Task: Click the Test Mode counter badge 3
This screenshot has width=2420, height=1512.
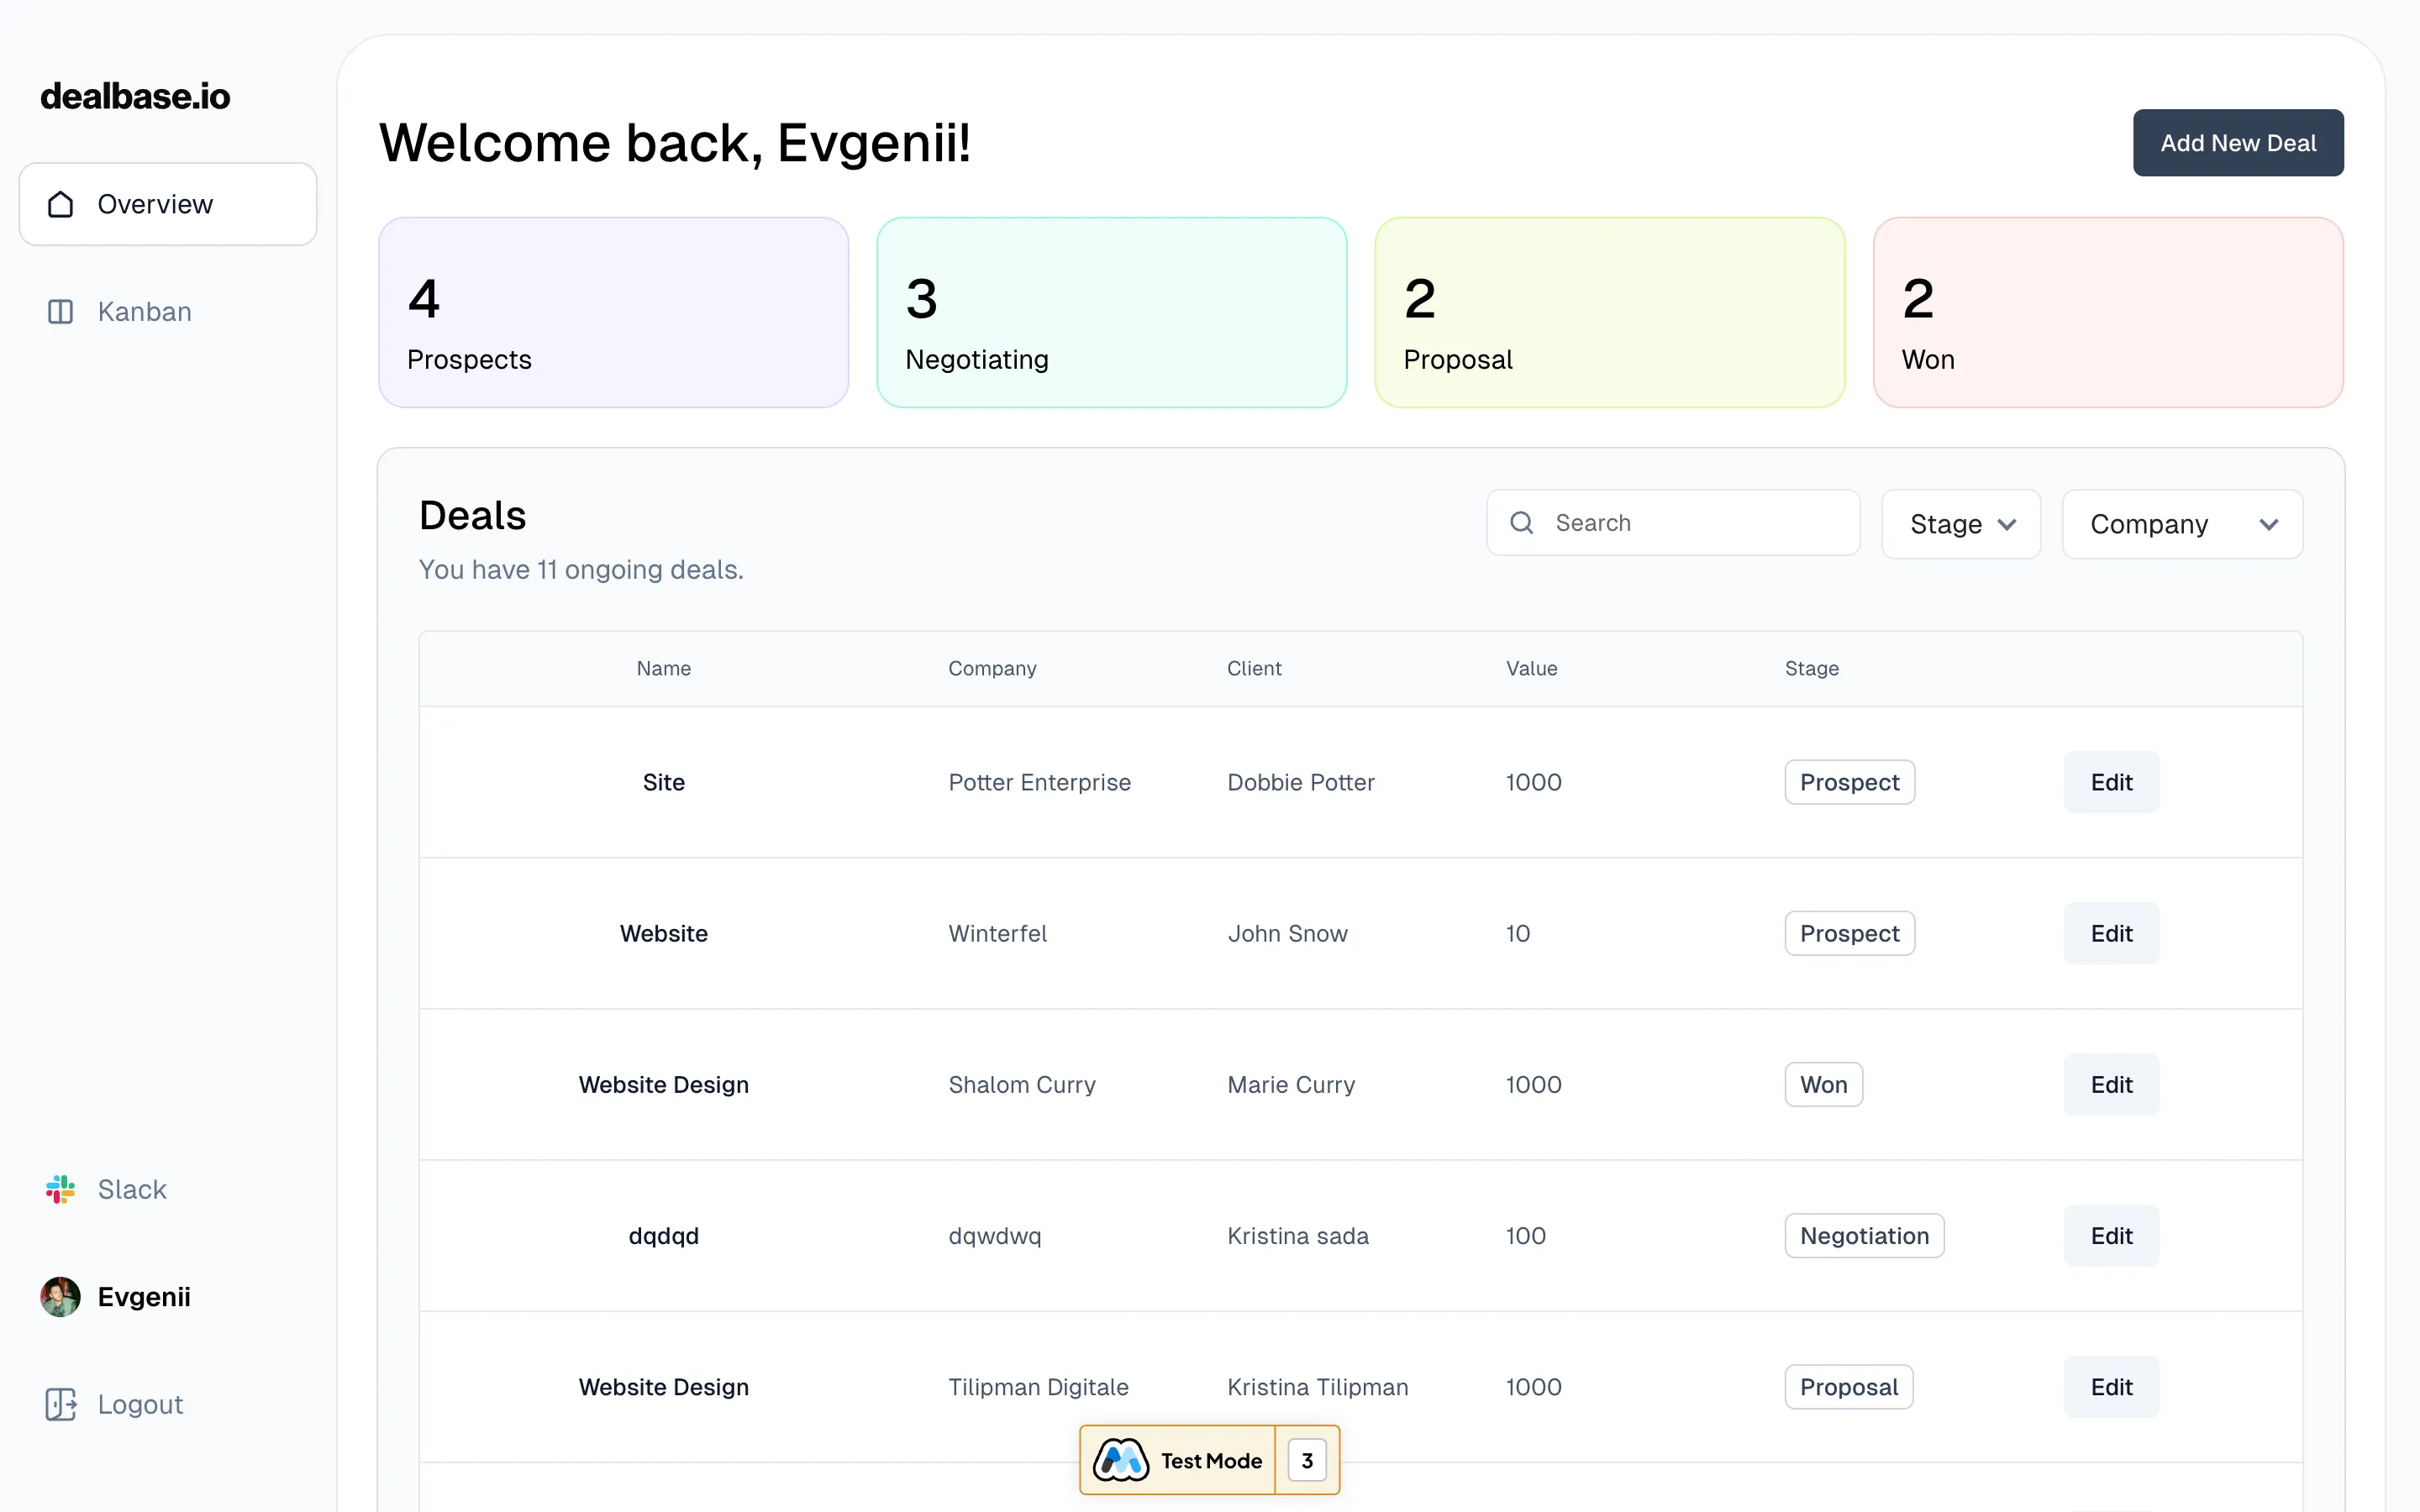Action: pos(1306,1460)
